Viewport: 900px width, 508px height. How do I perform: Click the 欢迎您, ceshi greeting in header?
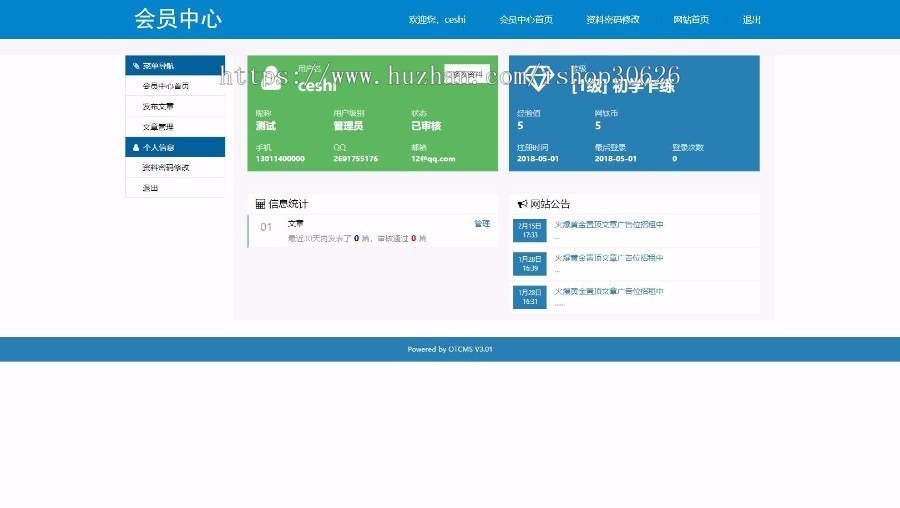[437, 20]
